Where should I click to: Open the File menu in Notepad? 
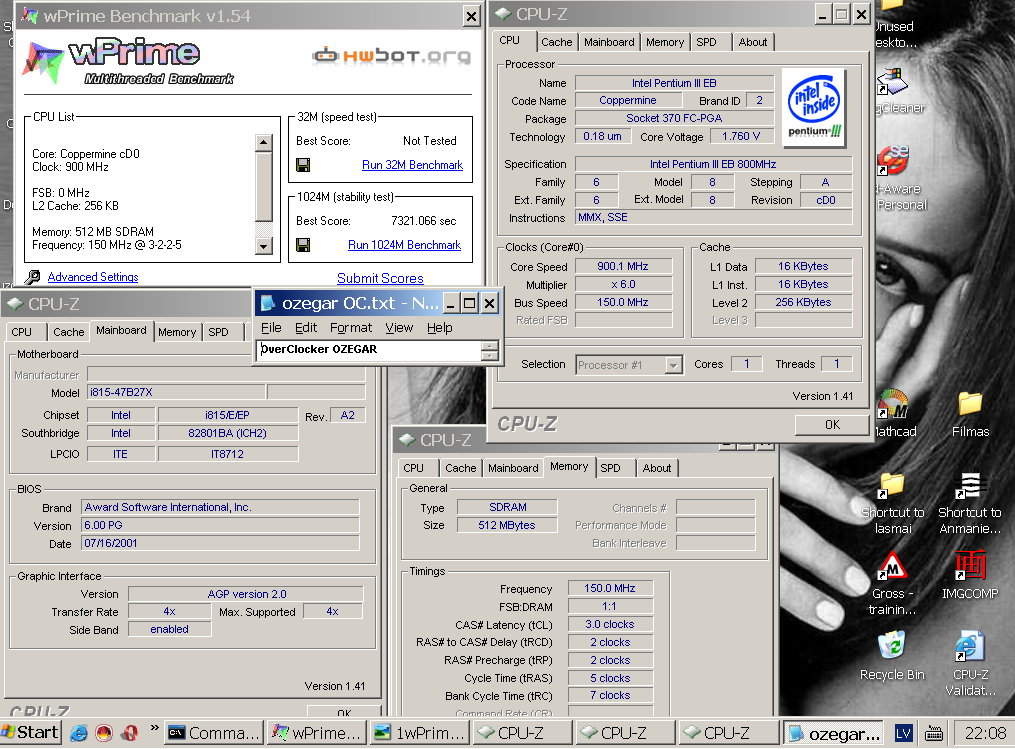point(271,328)
